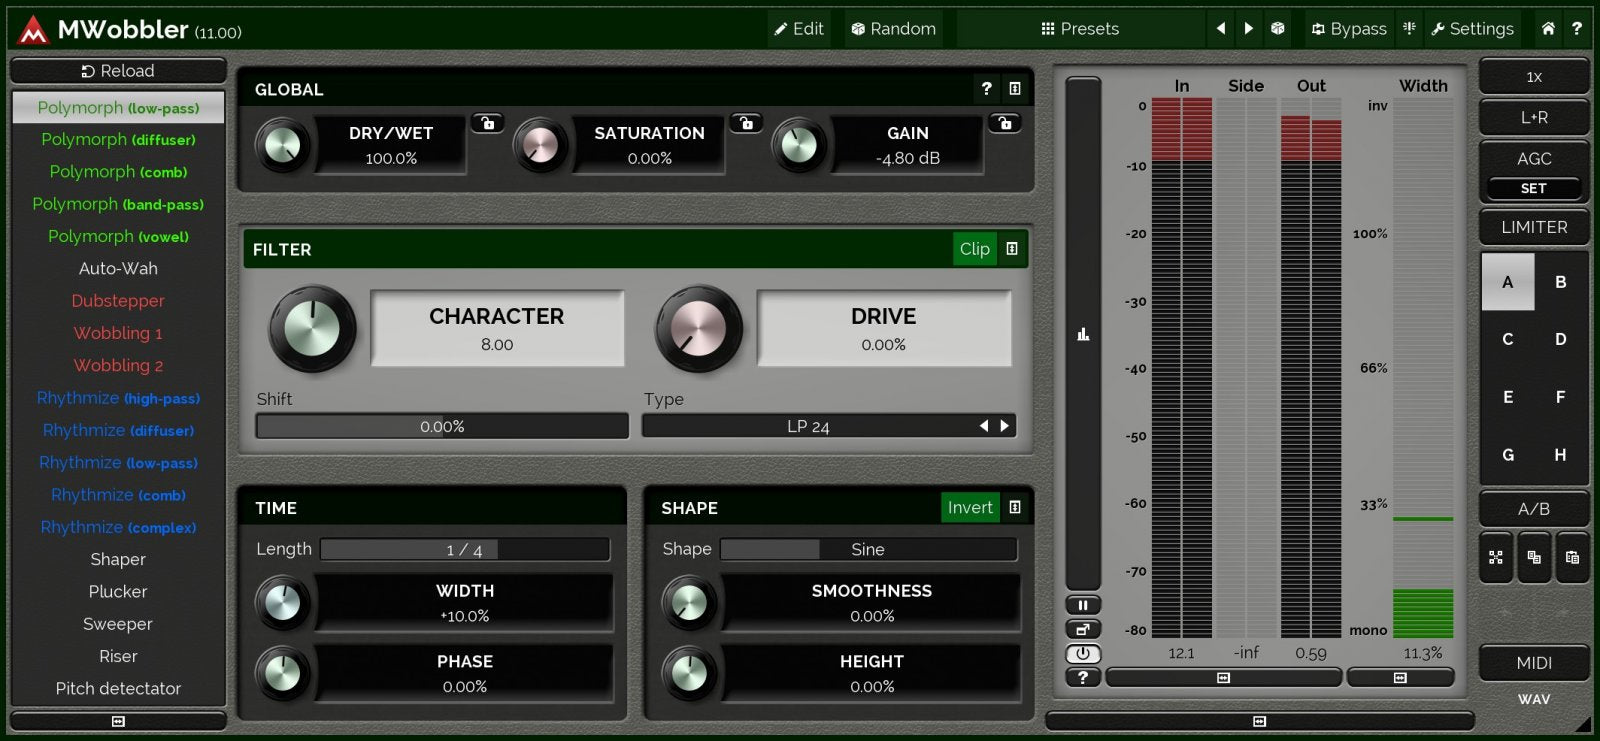Screen dimensions: 1600x741
Task: Click the Saturation padlock icon
Action: click(x=746, y=123)
